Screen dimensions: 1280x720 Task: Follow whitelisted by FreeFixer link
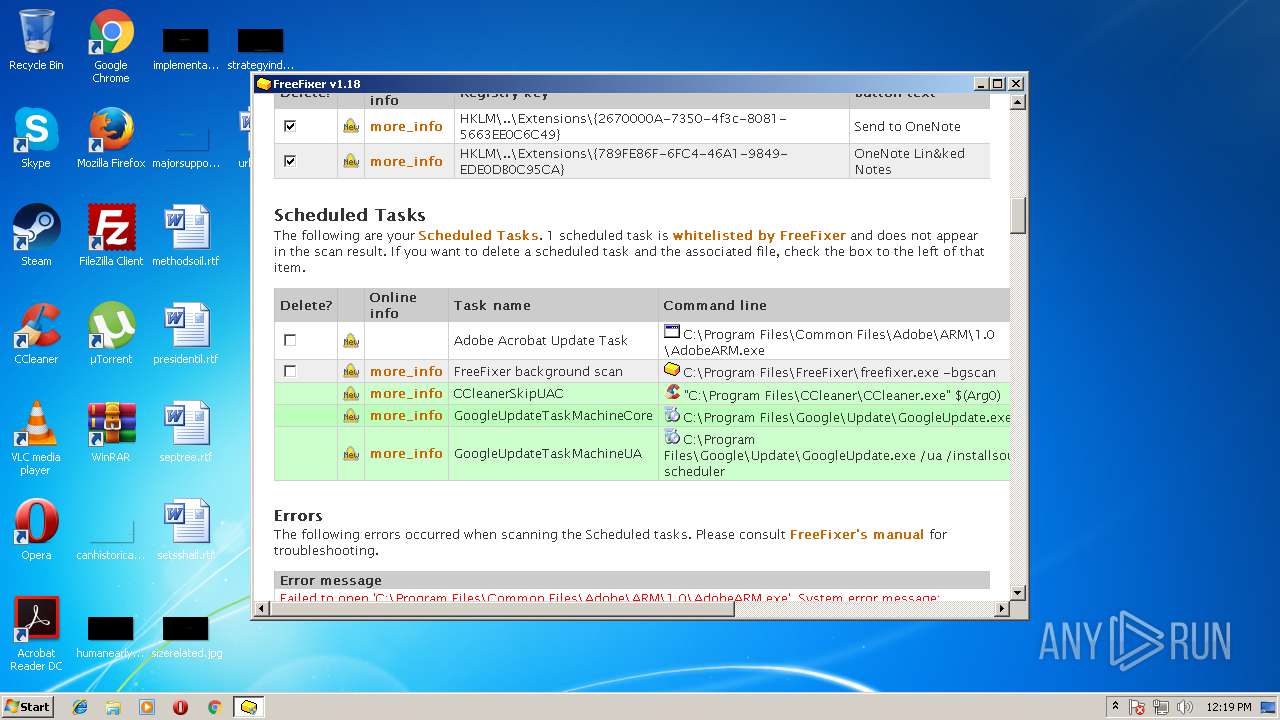tap(759, 236)
